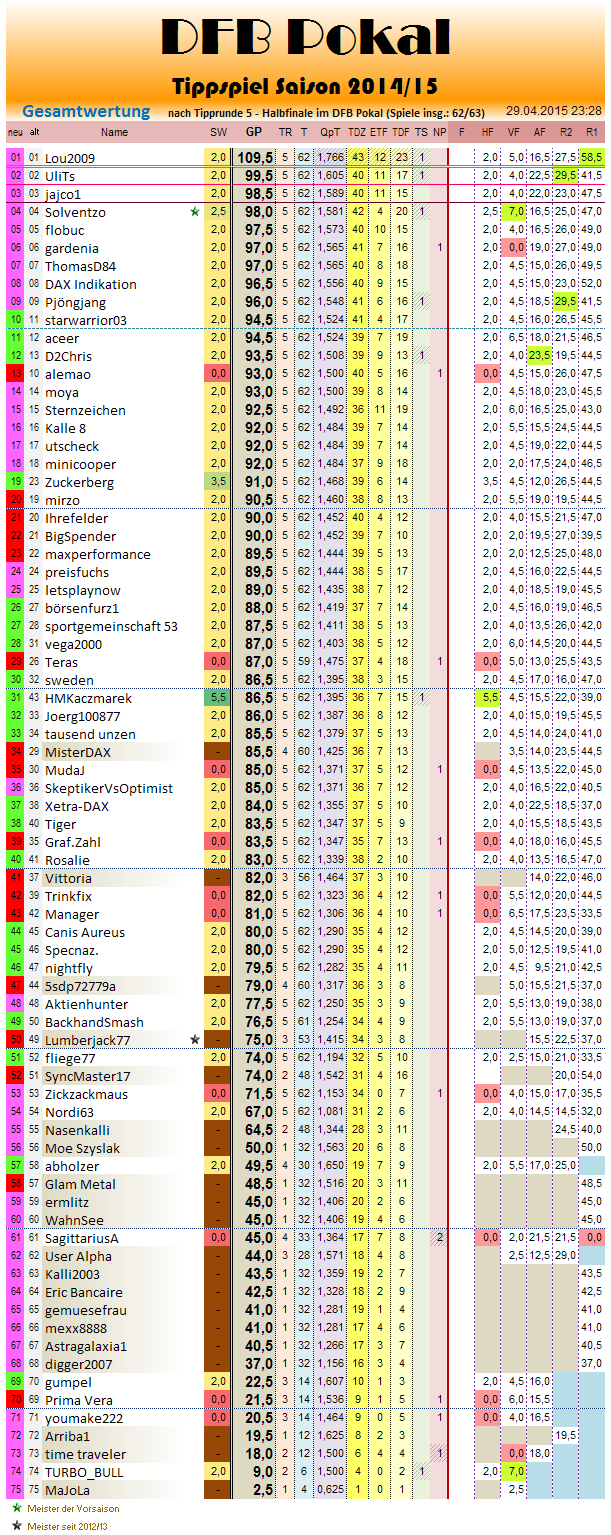The height and width of the screenshot is (1535, 611).
Task: Select player name 'starwarrior03'
Action: tap(86, 320)
